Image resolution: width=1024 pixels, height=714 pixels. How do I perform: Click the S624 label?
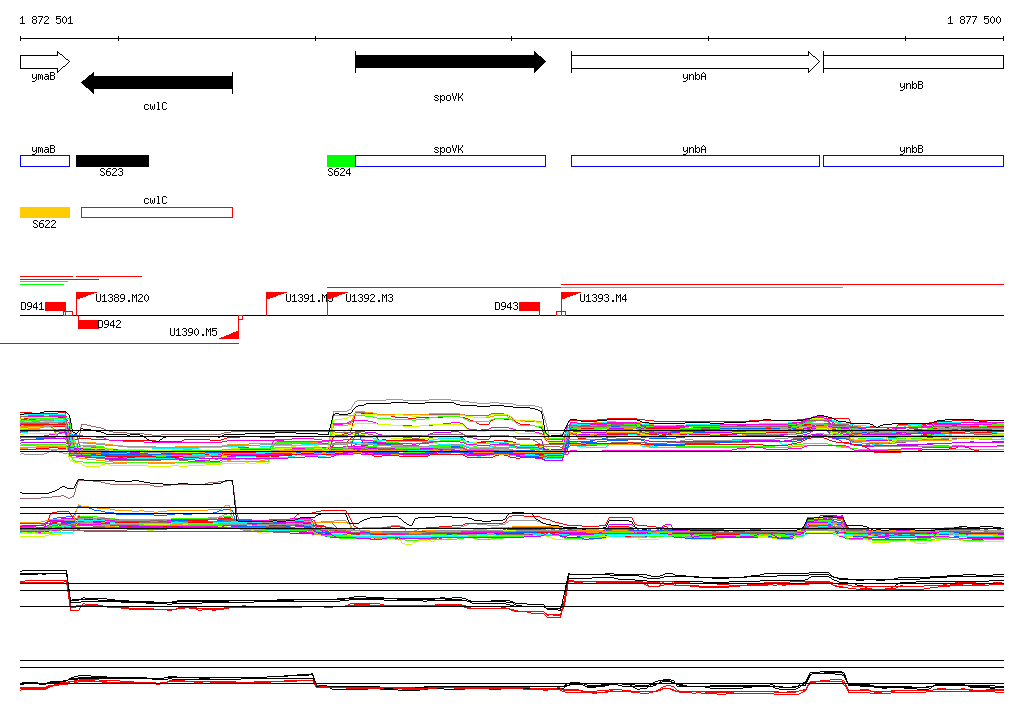(339, 172)
